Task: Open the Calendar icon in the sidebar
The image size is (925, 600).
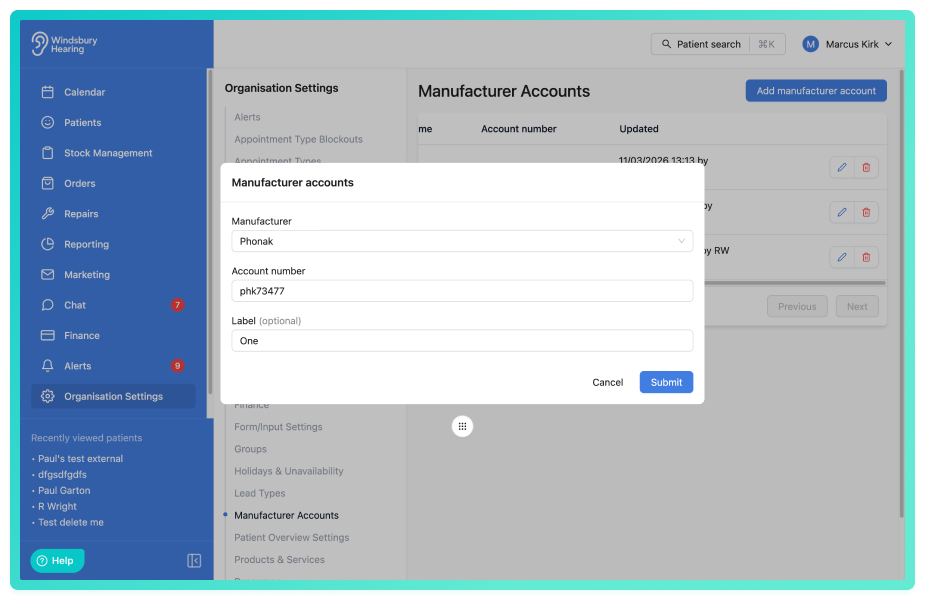Action: (48, 92)
